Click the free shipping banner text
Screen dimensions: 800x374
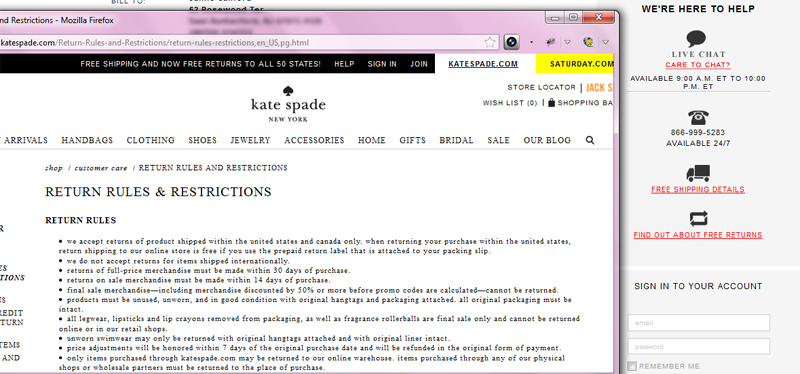201,64
